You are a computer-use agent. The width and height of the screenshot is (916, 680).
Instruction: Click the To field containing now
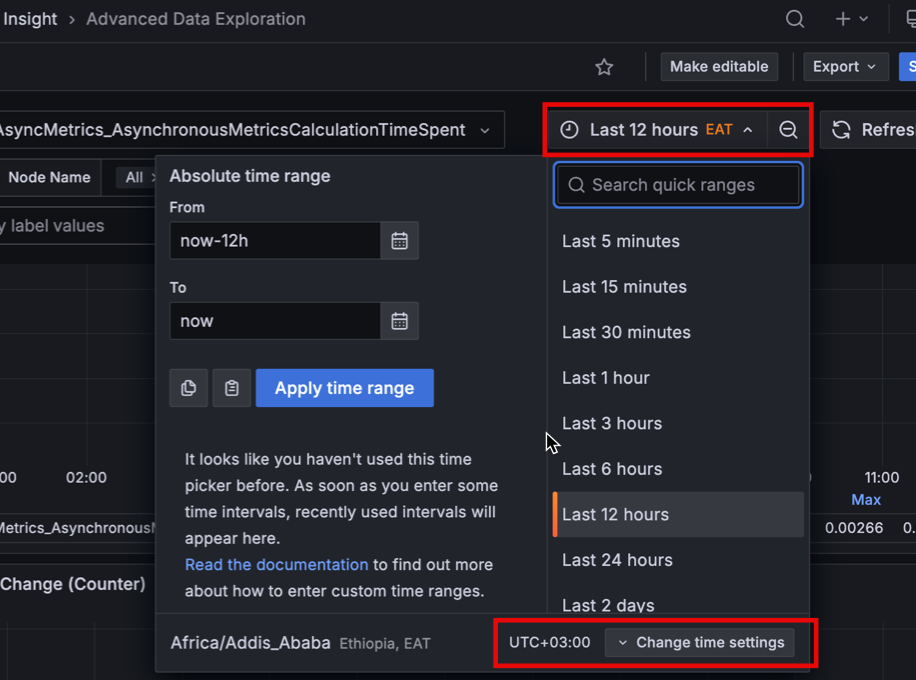(275, 321)
